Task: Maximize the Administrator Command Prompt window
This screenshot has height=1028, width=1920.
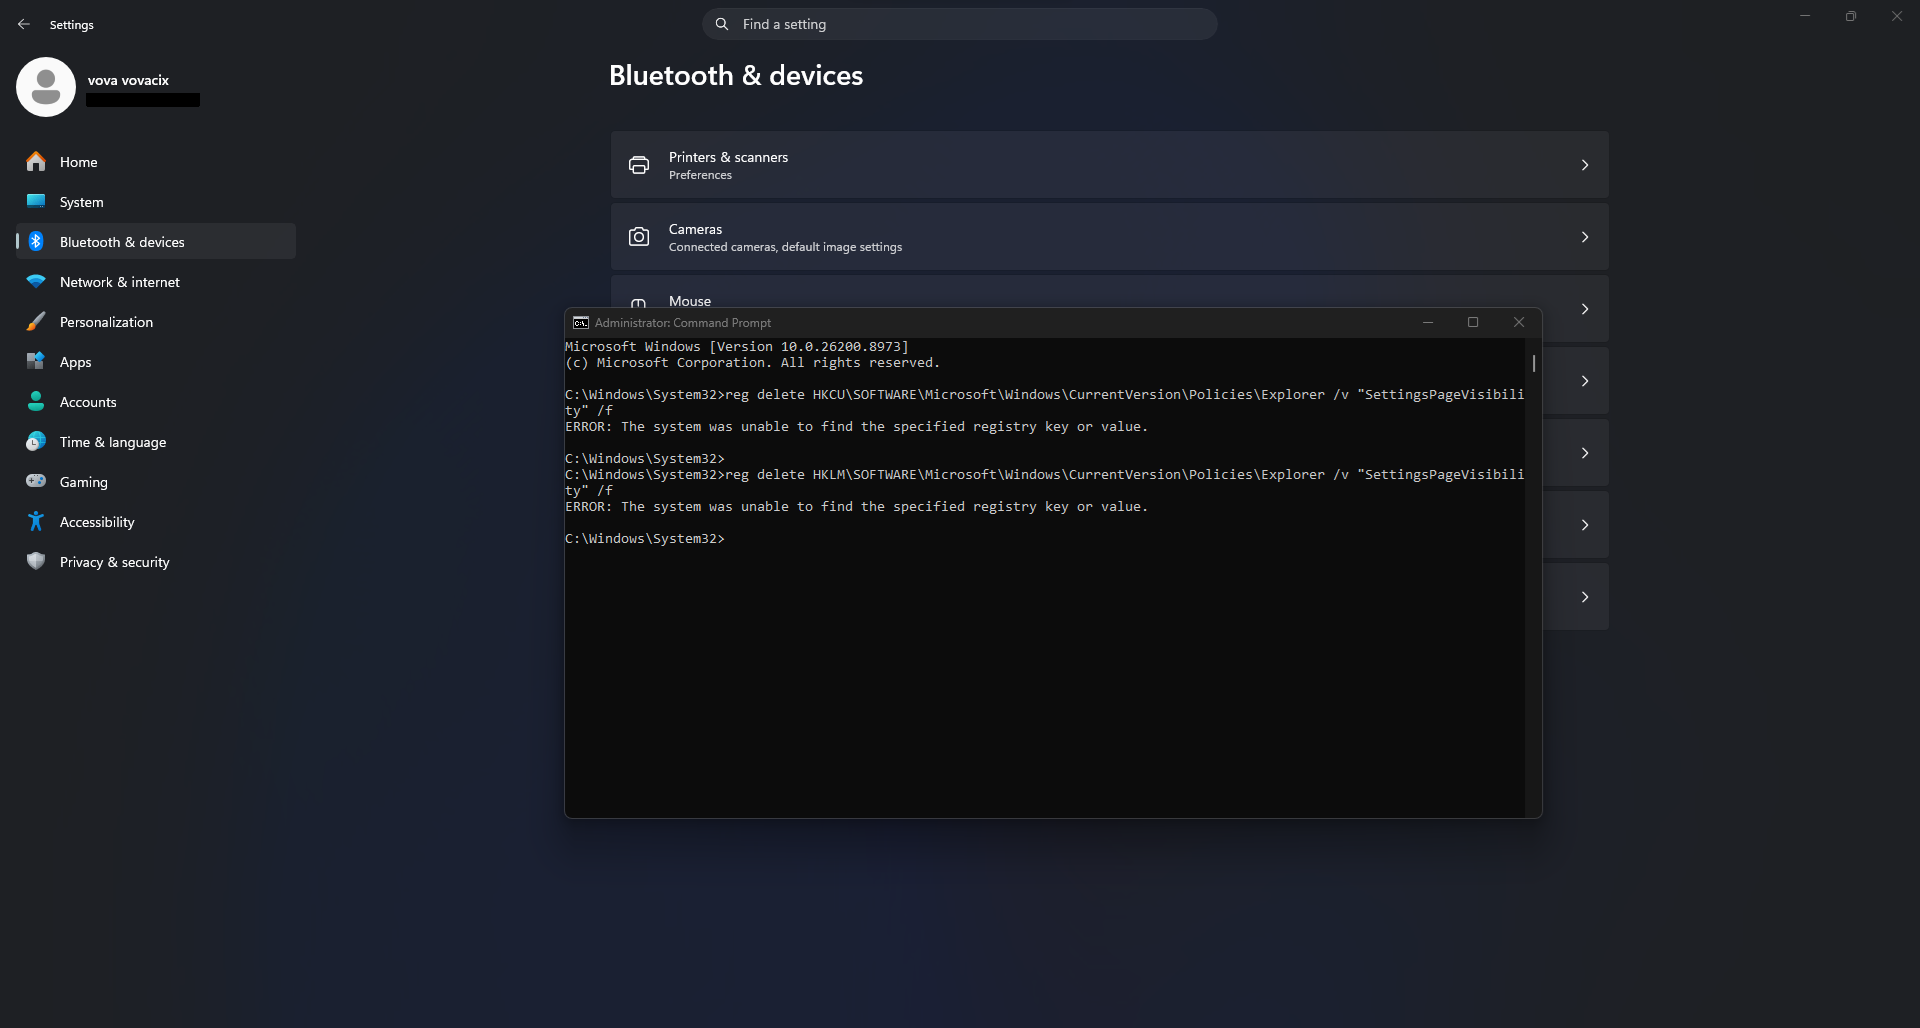Action: tap(1473, 322)
